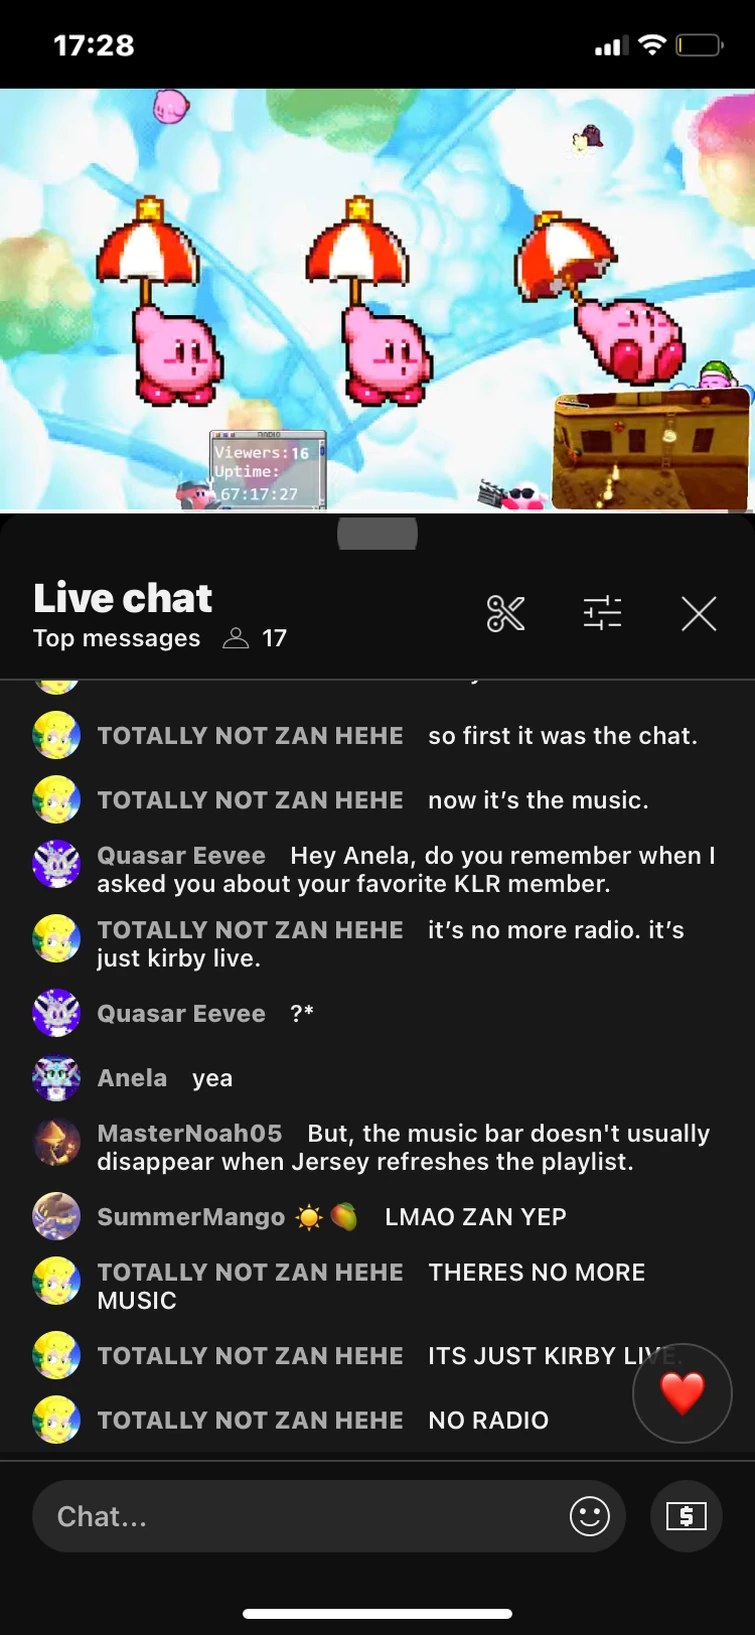
Task: Open the scissors clip icon
Action: coord(505,613)
